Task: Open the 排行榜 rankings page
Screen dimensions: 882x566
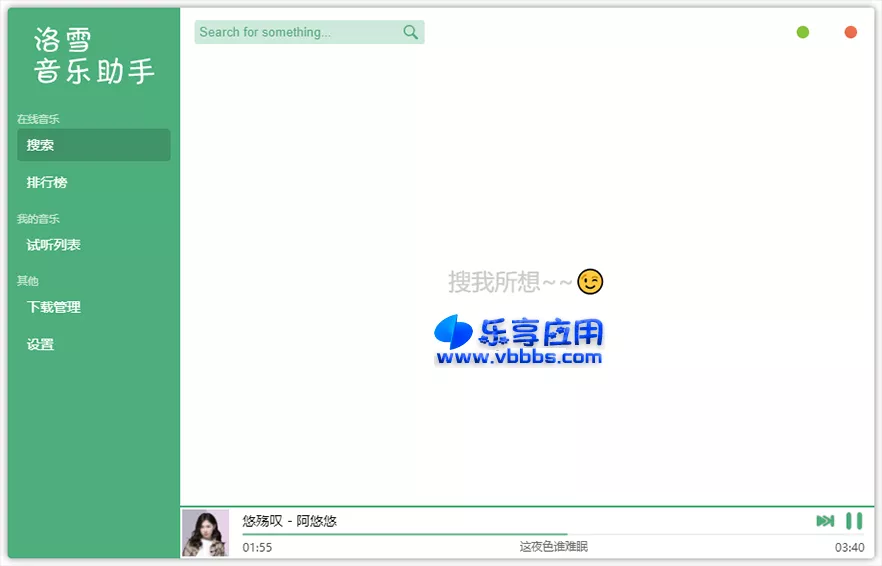Action: click(93, 182)
